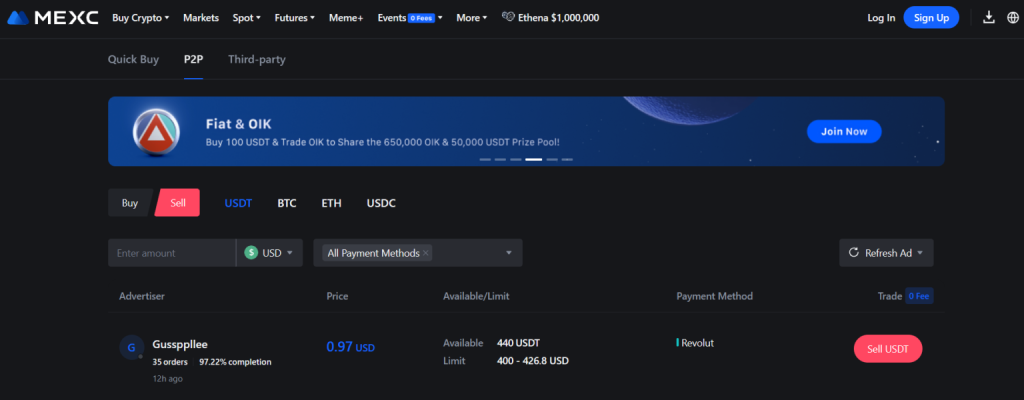
Task: Open the download app icon
Action: pyautogui.click(x=989, y=17)
